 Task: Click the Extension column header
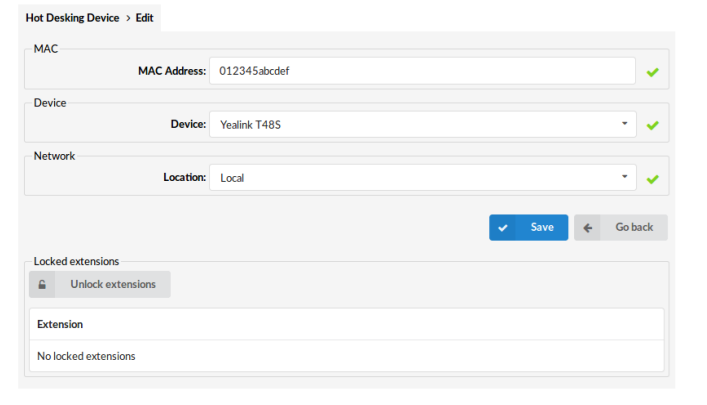[x=60, y=324]
